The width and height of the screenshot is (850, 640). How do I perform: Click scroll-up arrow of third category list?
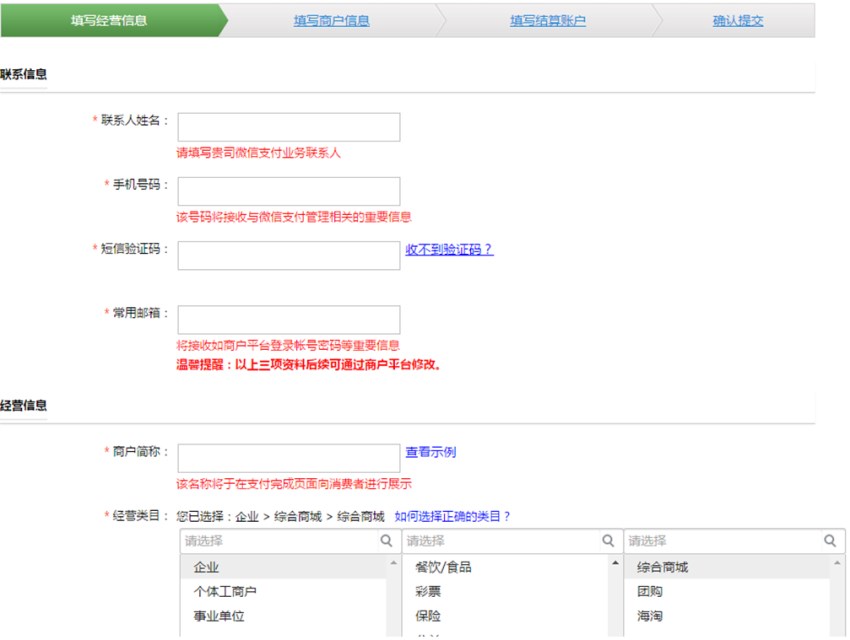[x=837, y=563]
